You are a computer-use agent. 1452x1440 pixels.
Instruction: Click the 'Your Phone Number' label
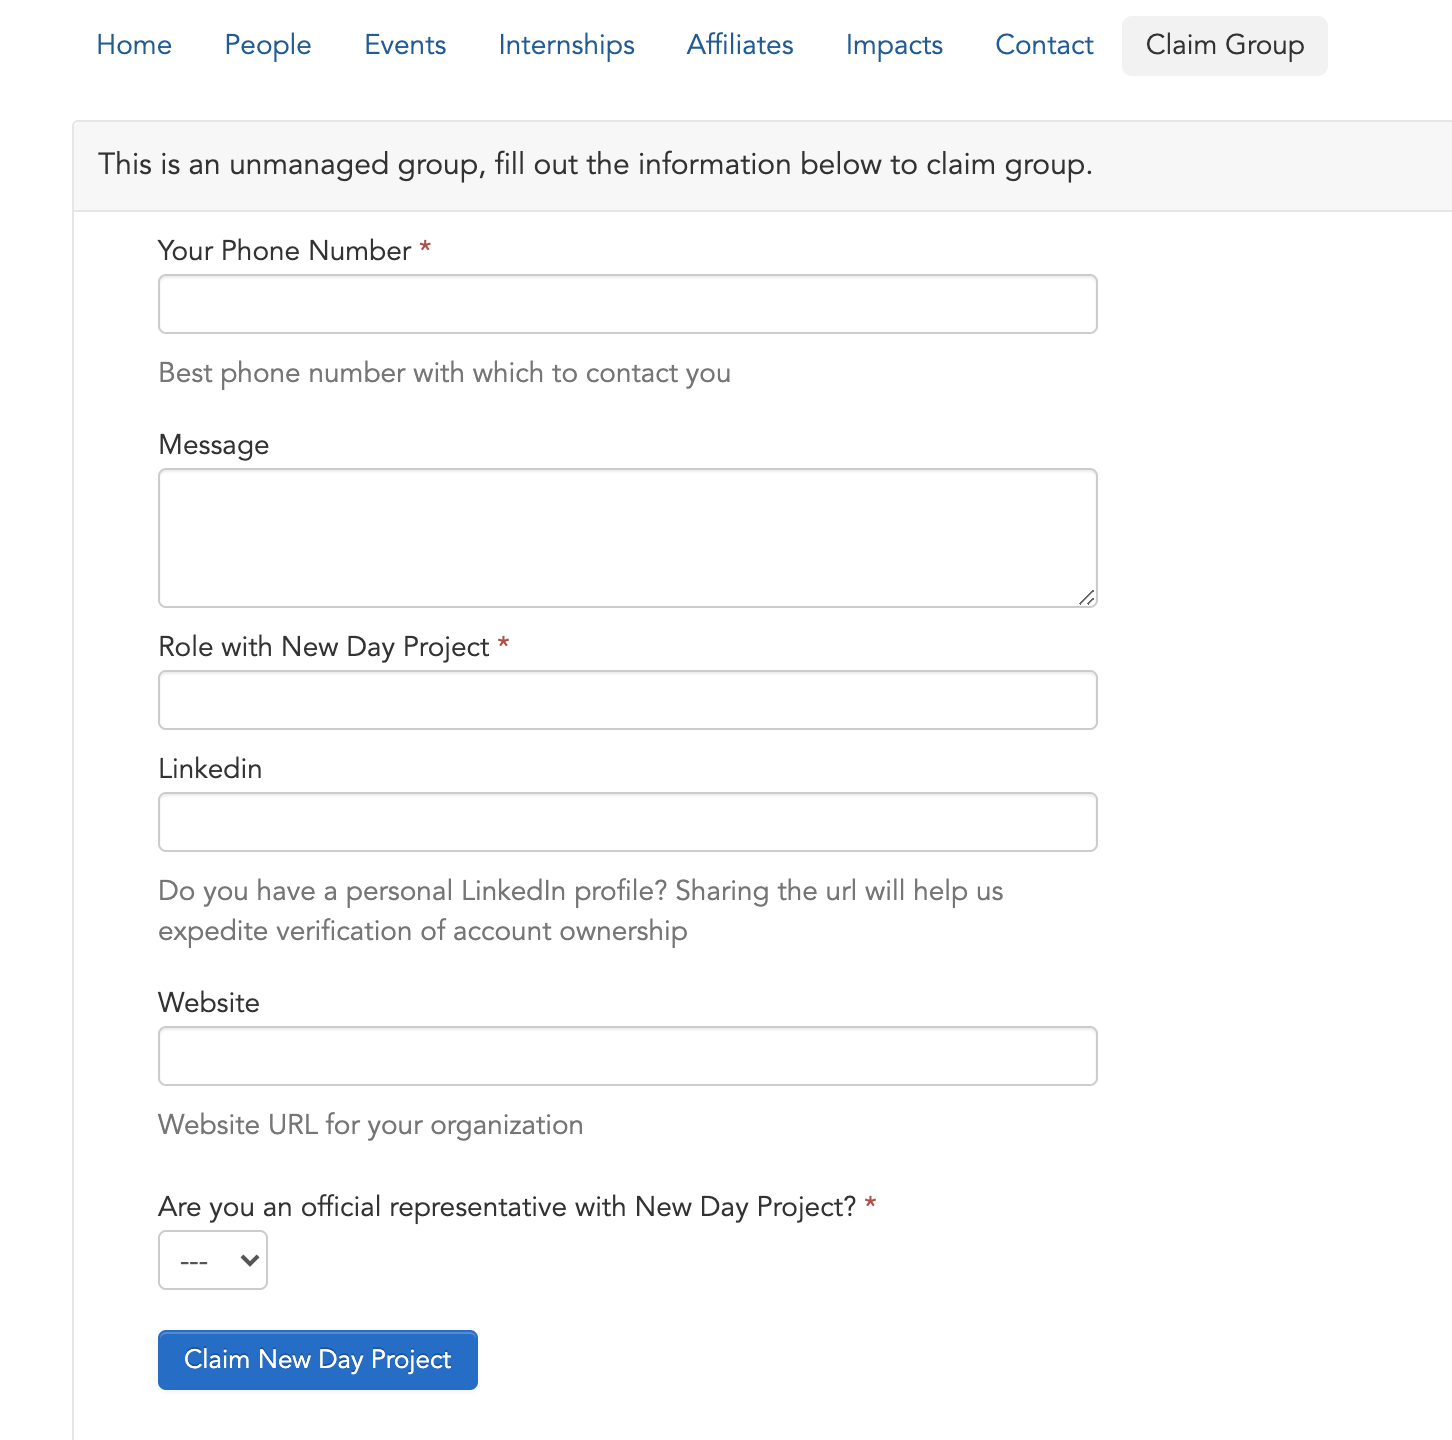tap(285, 250)
